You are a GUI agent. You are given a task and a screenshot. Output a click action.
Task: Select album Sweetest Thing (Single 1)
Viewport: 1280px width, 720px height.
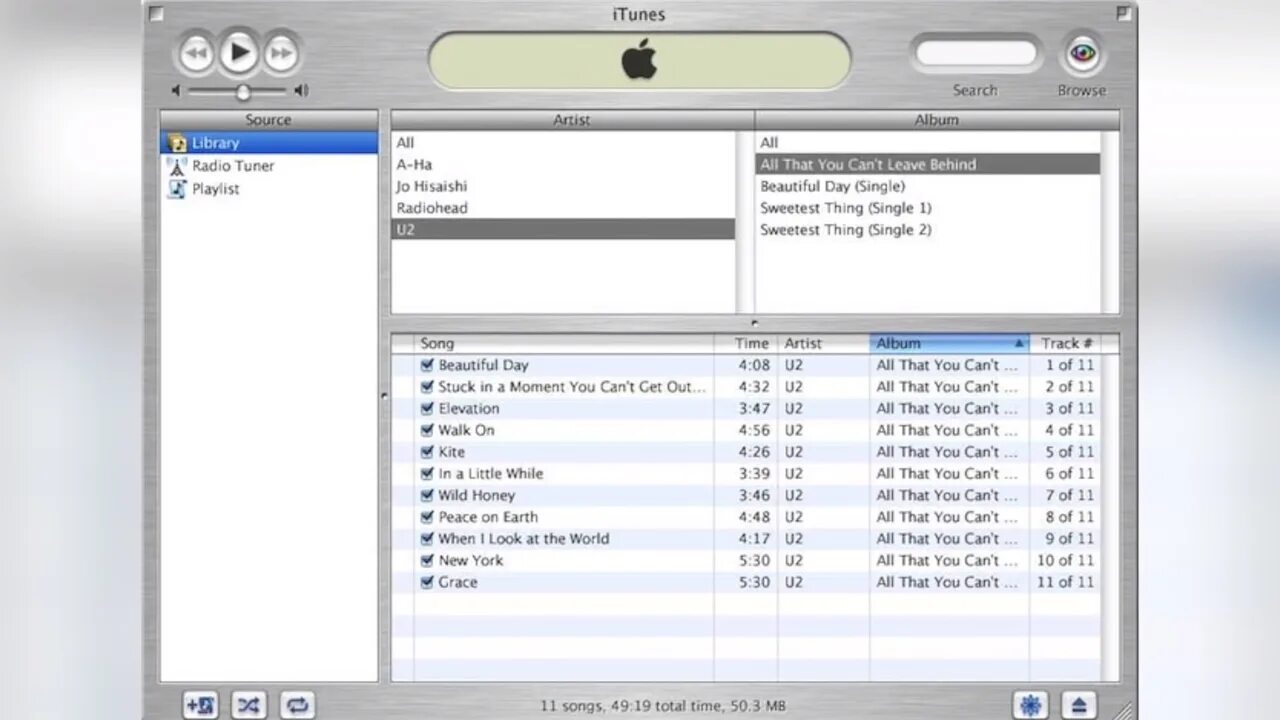927,208
